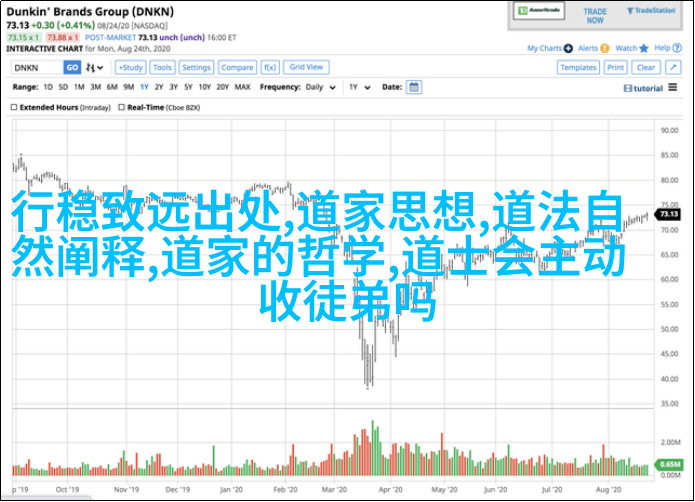Open the Help link
Screen dimensions: 695x502
click(663, 48)
